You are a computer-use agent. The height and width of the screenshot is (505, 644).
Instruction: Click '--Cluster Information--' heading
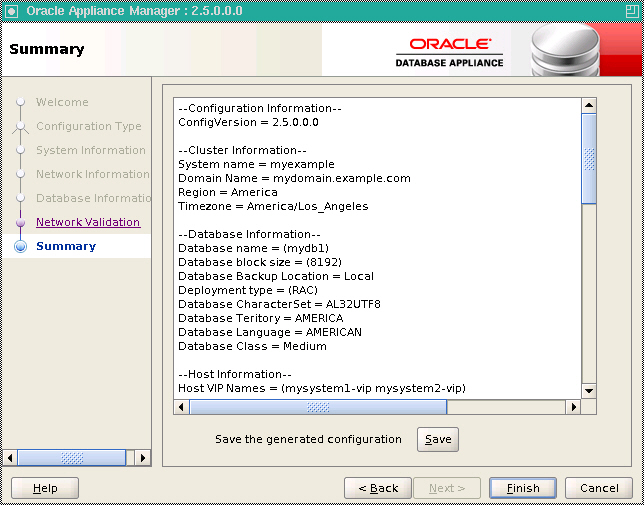point(242,150)
